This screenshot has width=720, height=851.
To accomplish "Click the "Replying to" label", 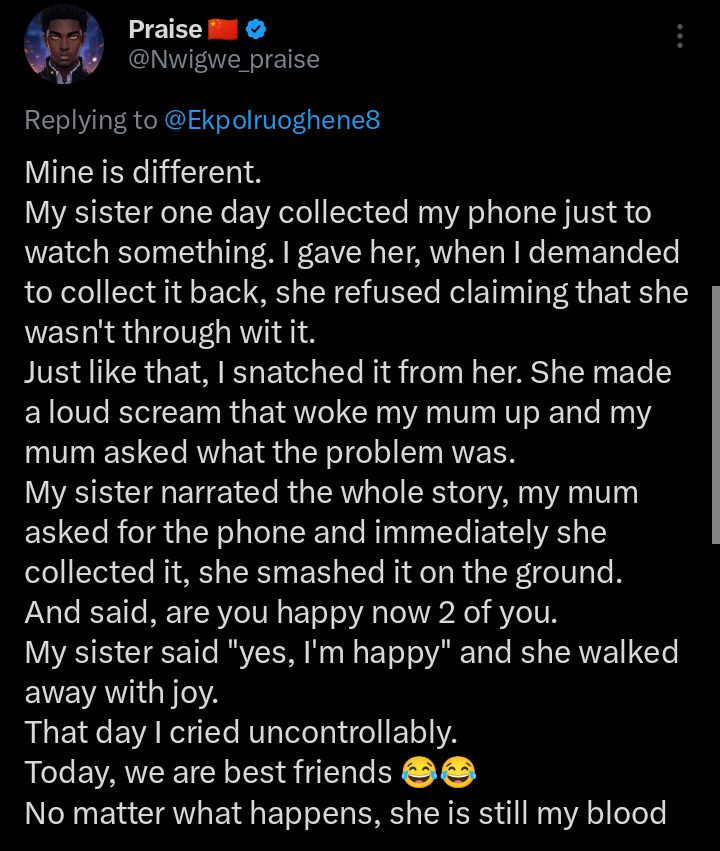I will [90, 121].
